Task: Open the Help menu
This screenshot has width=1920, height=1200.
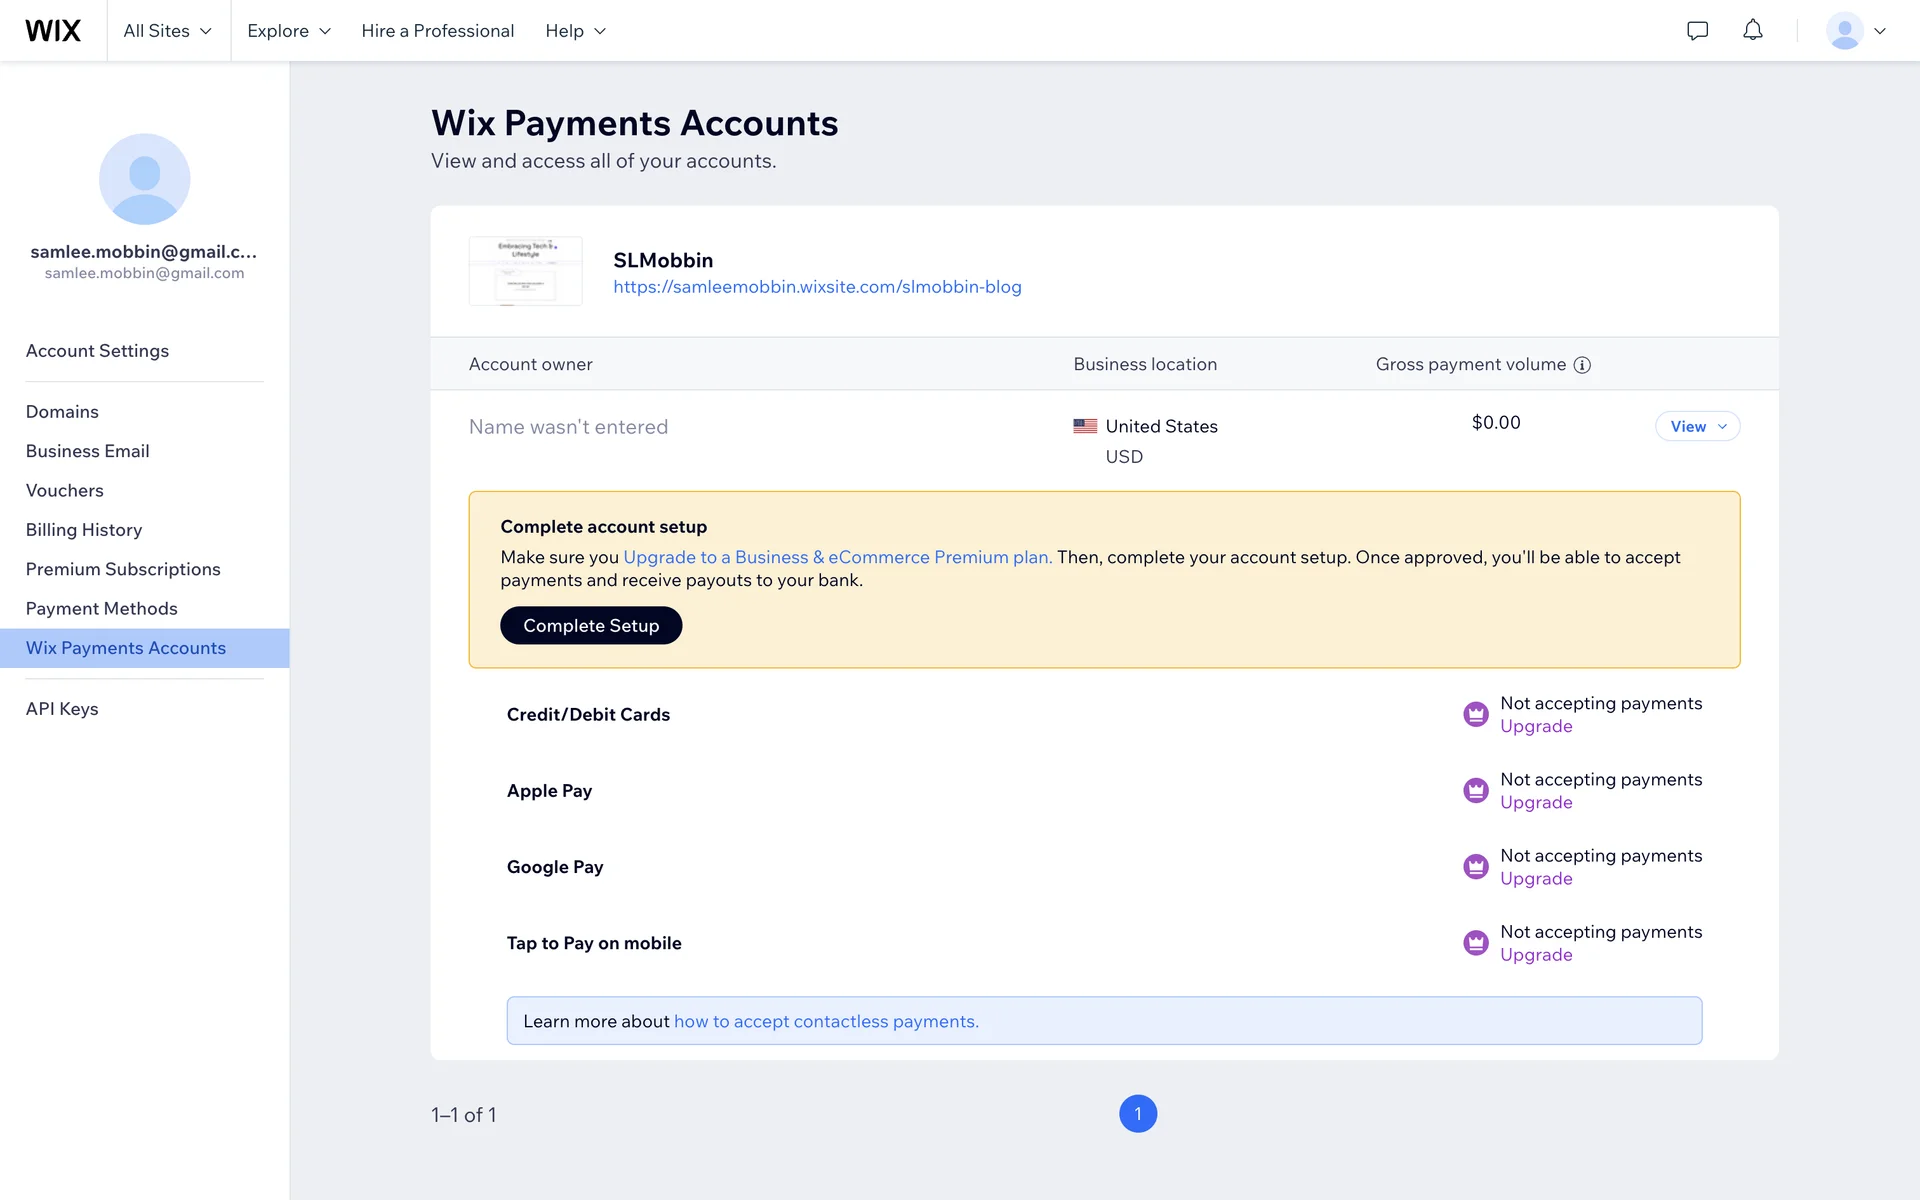Action: coord(576,31)
